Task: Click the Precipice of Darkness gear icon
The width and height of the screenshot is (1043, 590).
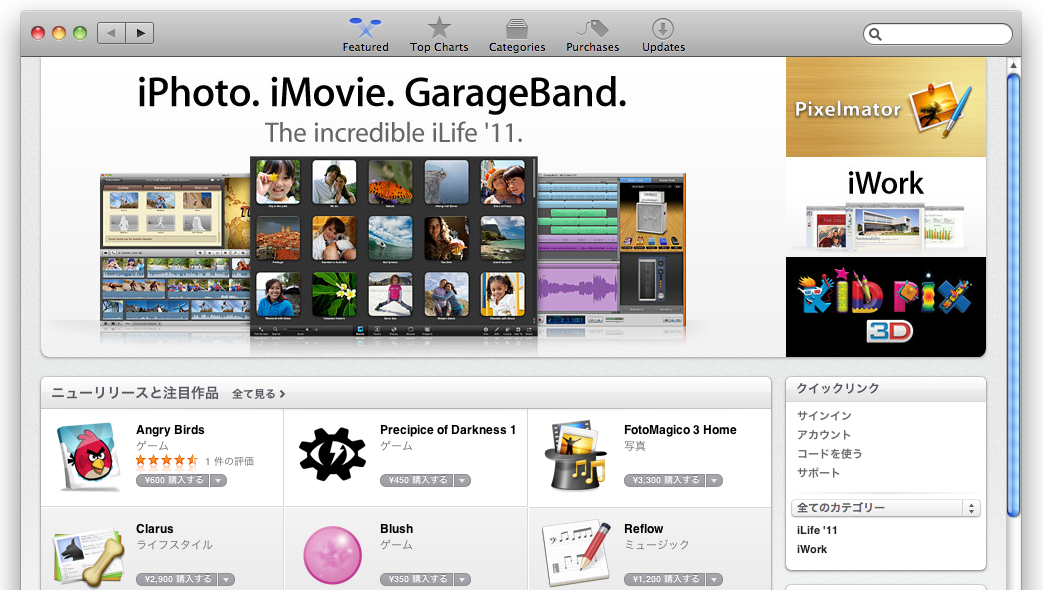Action: click(x=332, y=454)
